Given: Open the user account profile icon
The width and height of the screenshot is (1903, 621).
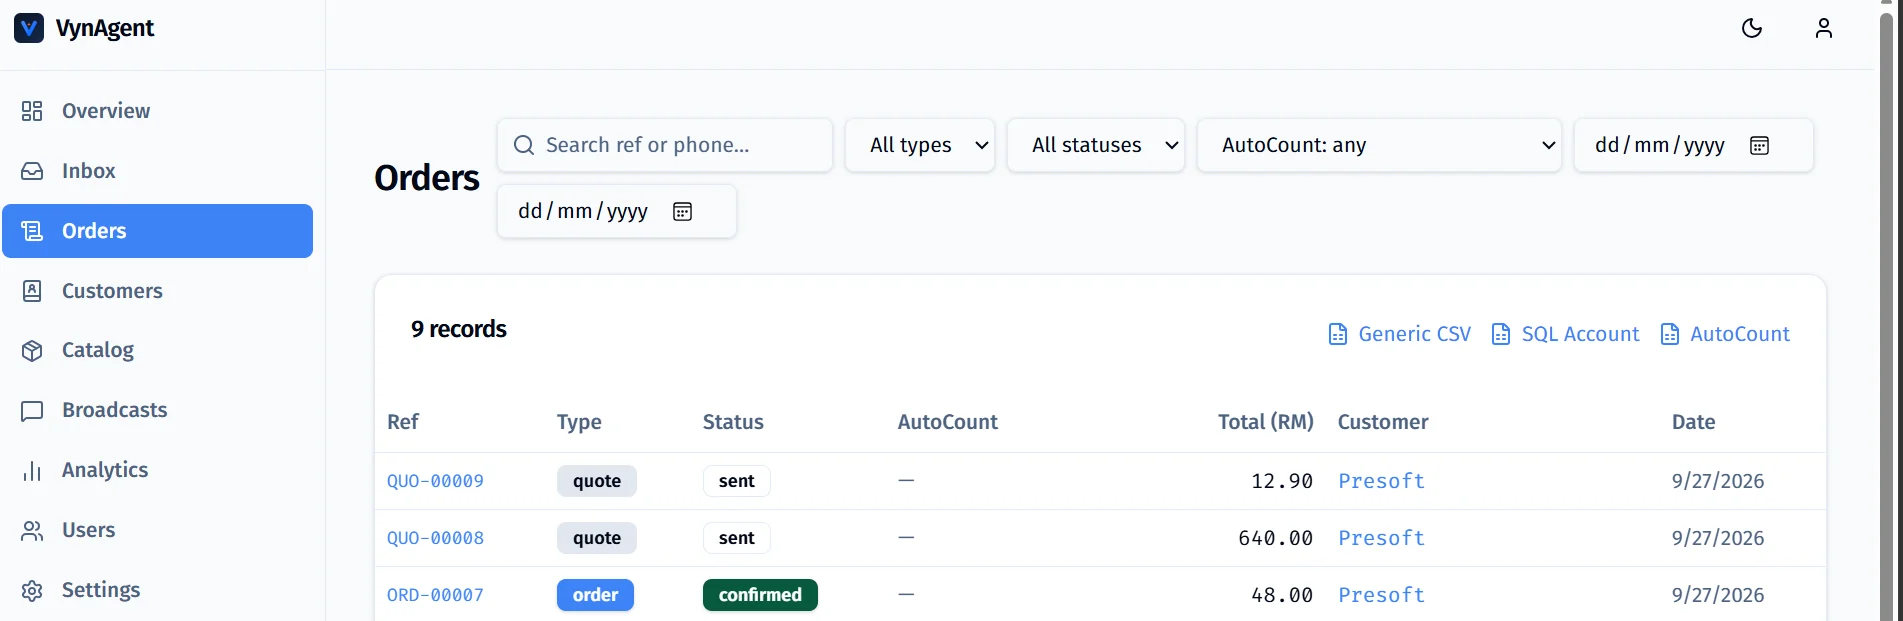Looking at the screenshot, I should pos(1824,28).
